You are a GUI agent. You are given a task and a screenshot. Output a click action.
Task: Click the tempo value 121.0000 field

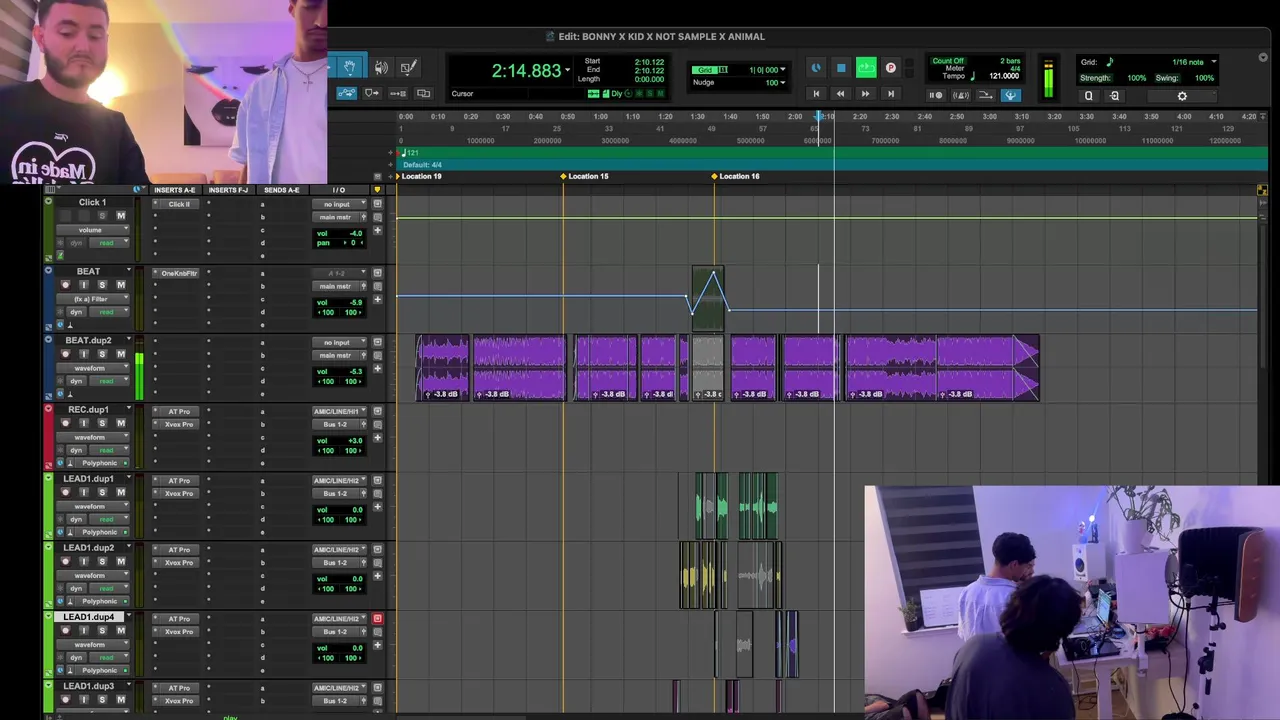coord(1004,76)
